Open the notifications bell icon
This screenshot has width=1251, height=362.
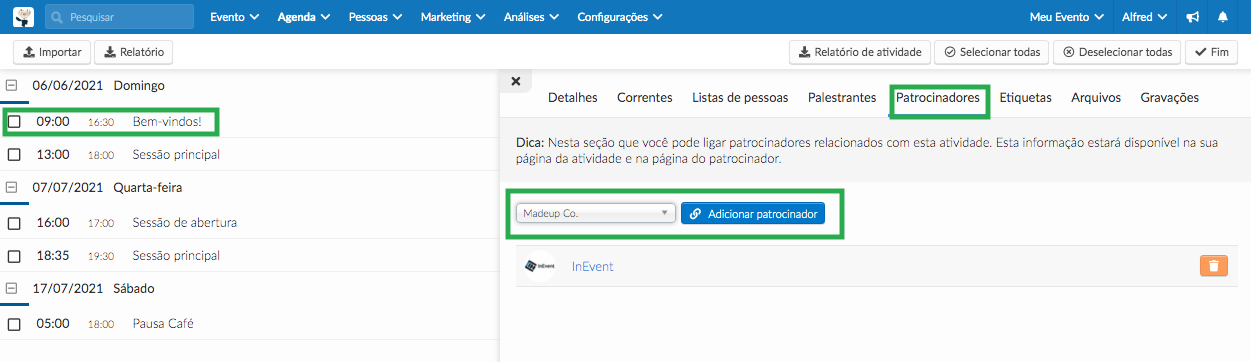coord(1224,17)
